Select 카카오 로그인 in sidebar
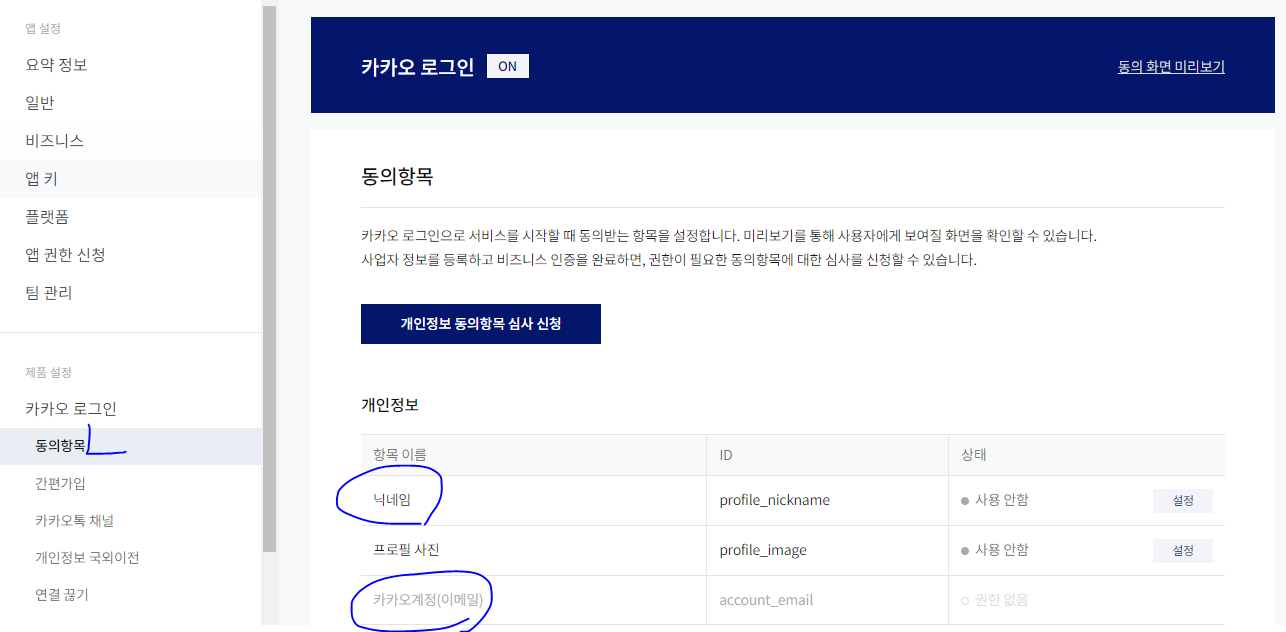Viewport: 1286px width, 632px height. 71,408
